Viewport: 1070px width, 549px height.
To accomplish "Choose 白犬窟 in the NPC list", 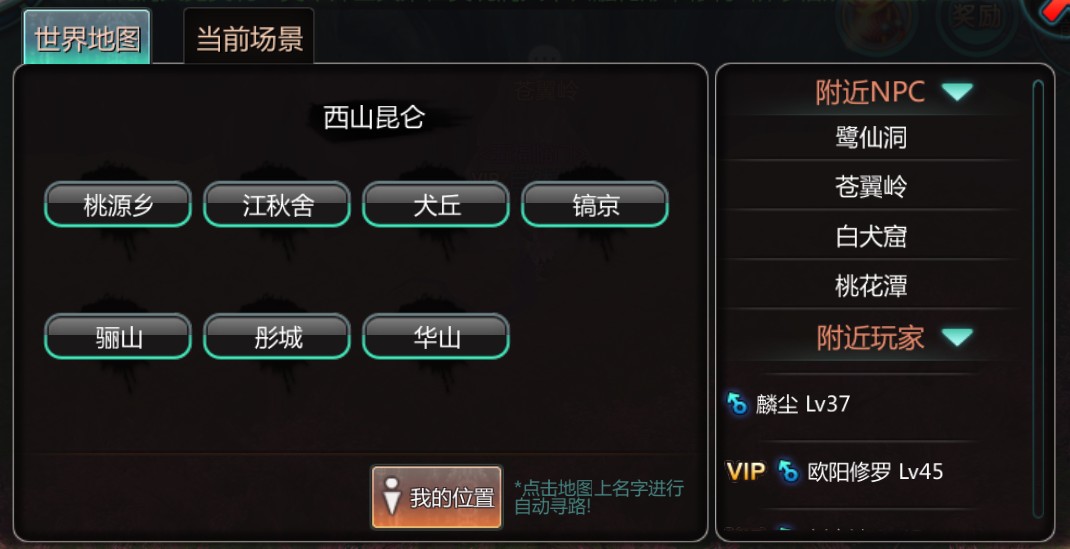I will coord(871,236).
